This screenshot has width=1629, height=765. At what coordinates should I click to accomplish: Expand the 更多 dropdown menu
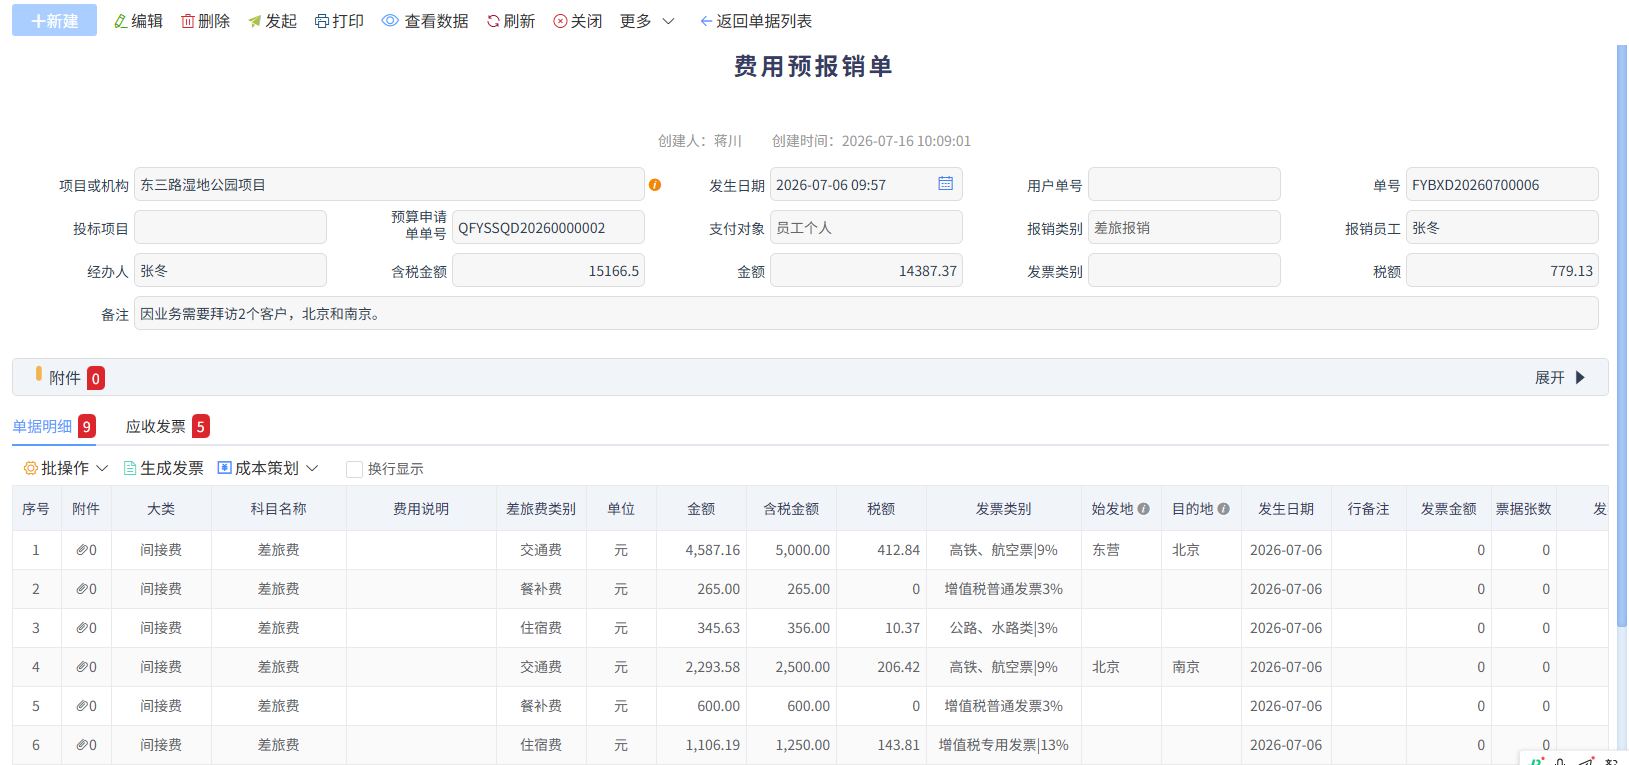(647, 21)
